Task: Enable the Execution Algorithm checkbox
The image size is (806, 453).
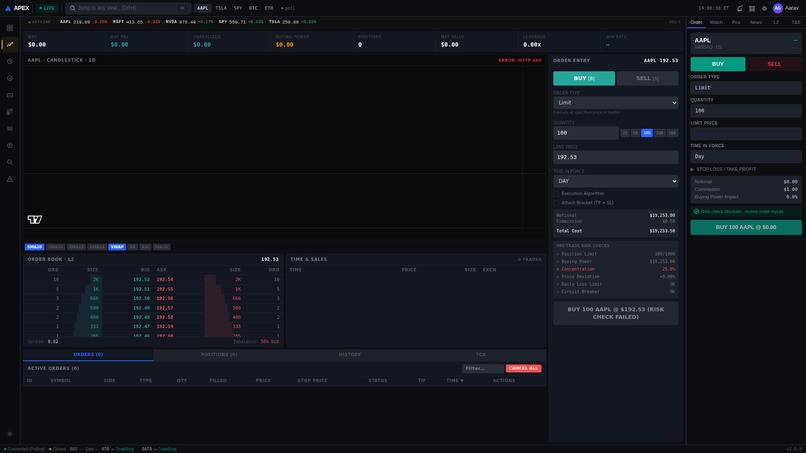Action: point(556,194)
